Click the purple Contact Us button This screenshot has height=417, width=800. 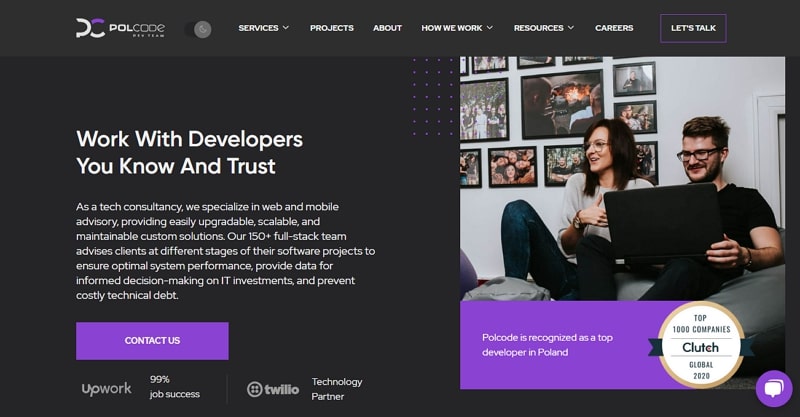(152, 340)
